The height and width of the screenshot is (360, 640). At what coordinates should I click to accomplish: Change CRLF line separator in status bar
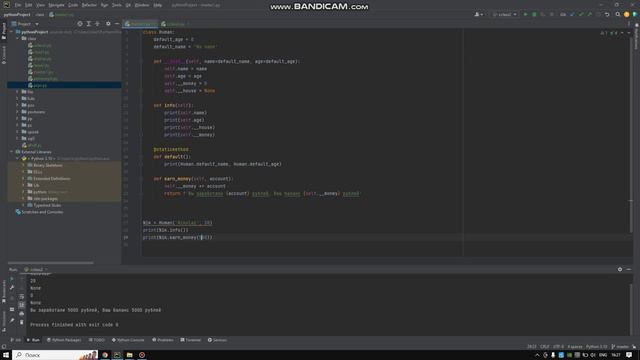tap(545, 347)
